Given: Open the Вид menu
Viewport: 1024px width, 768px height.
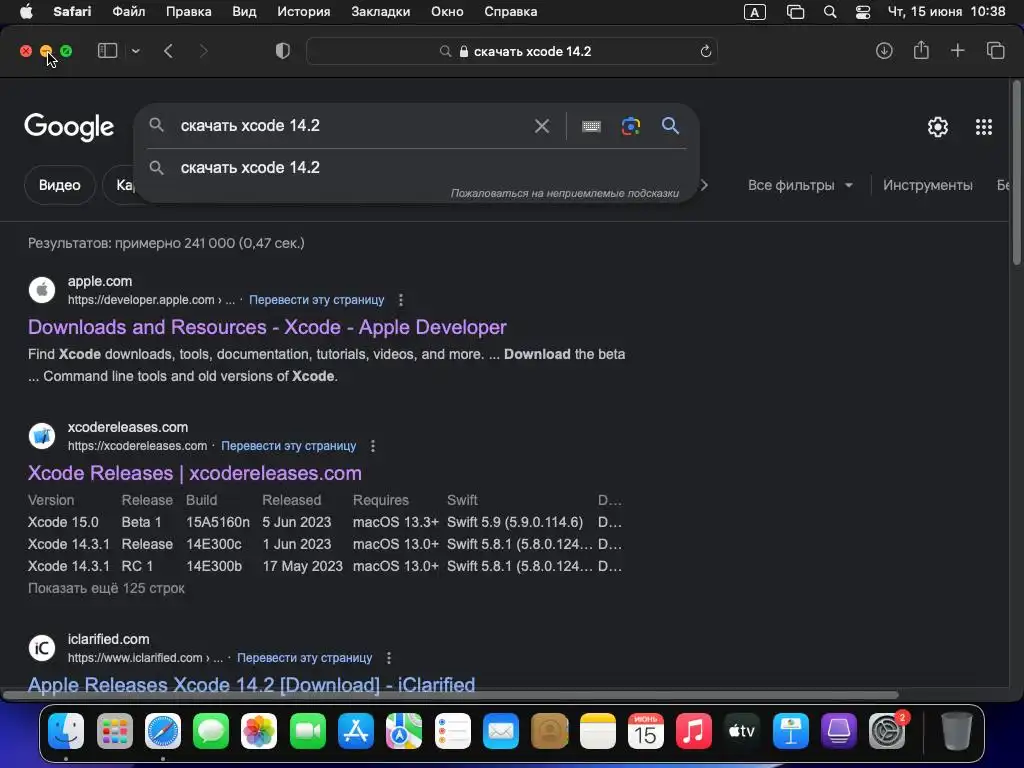Looking at the screenshot, I should coord(244,12).
